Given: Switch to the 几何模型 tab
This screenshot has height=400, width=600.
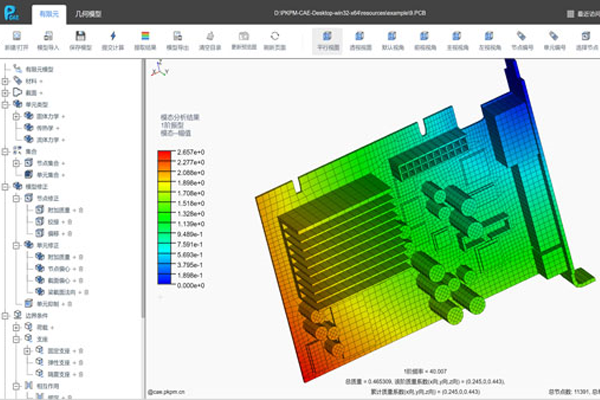Looking at the screenshot, I should tap(90, 12).
